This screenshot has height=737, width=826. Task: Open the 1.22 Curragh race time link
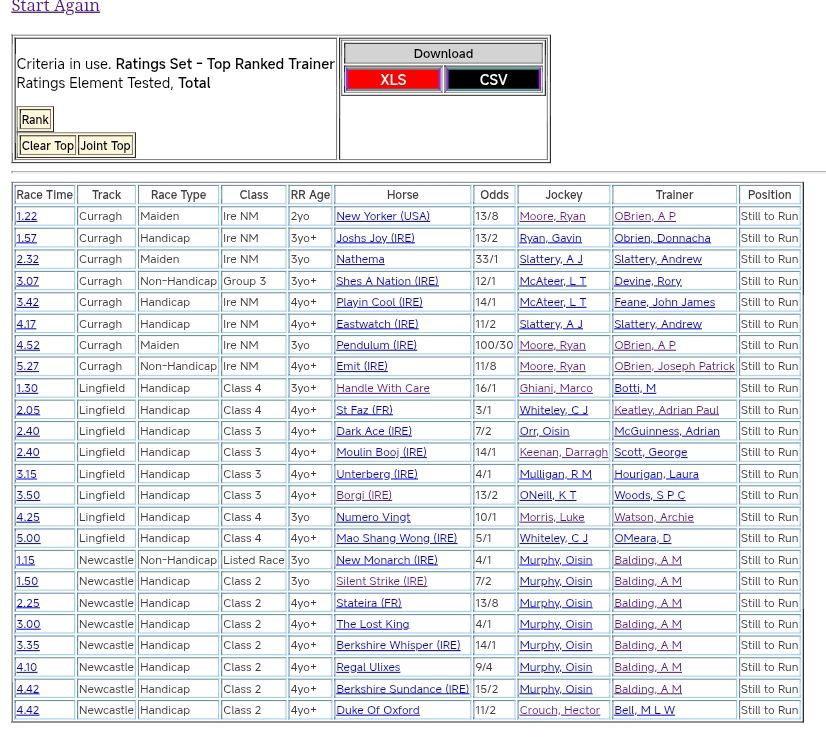27,216
